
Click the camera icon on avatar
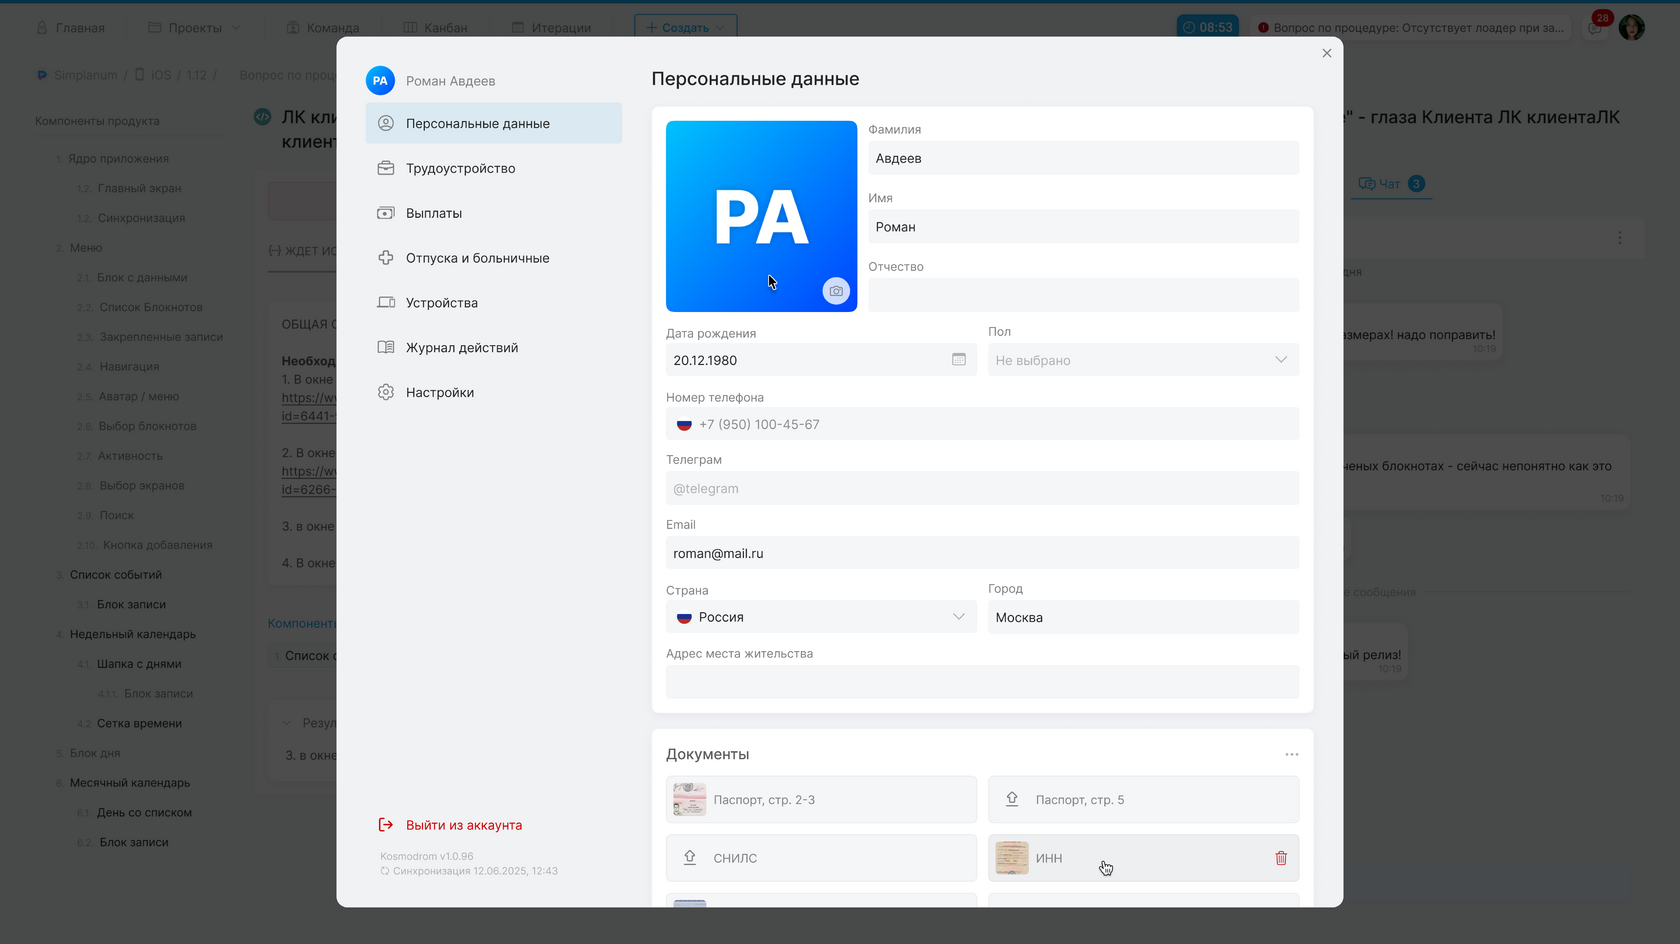pos(836,291)
